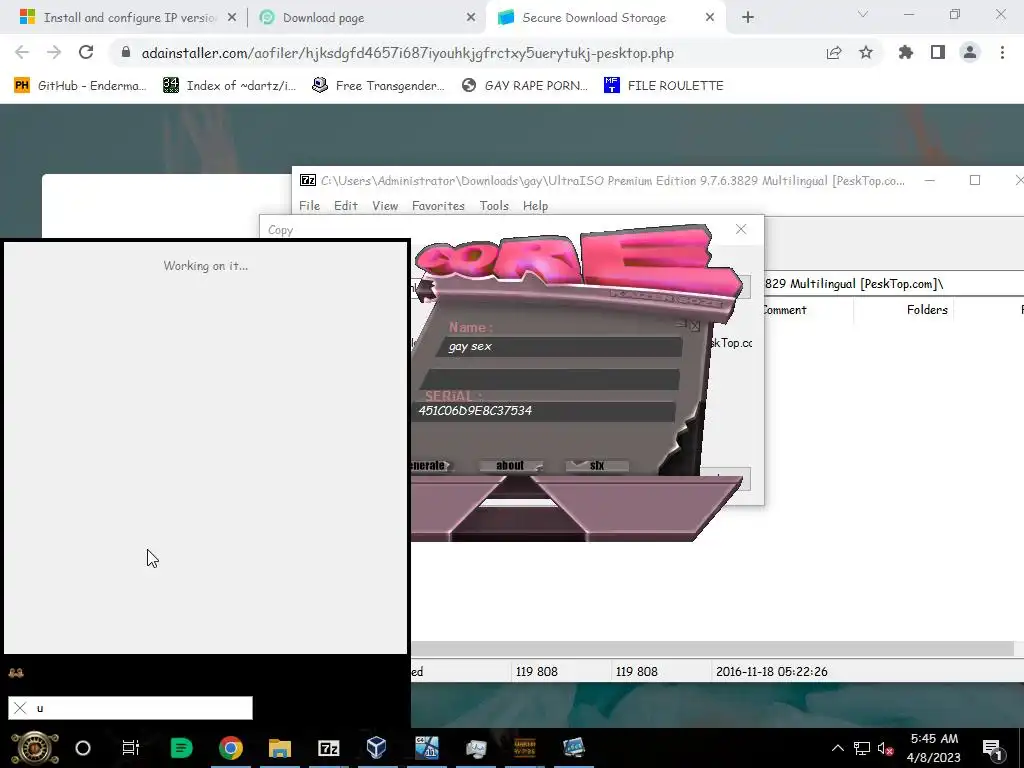Open the tab search chevron

(x=863, y=14)
